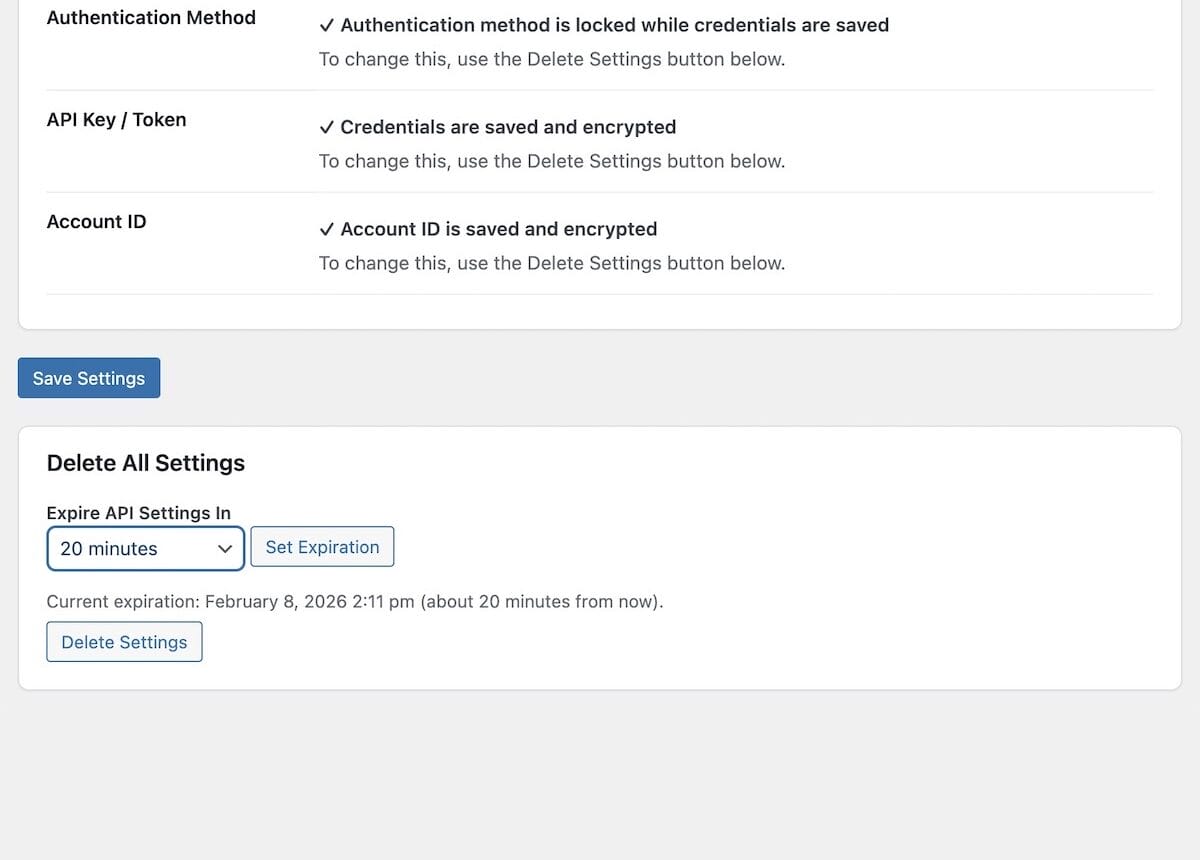
Task: Click the checkmark beside Account ID status
Action: point(327,228)
